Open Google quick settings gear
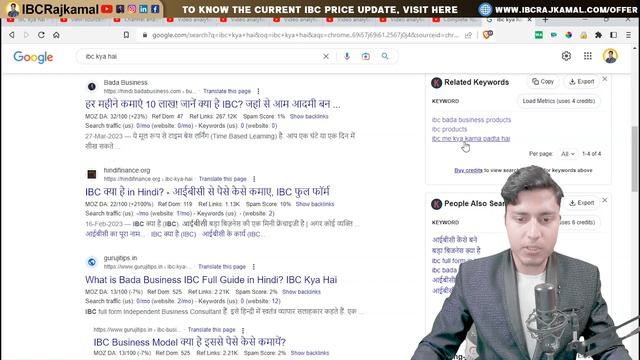 tap(566, 56)
